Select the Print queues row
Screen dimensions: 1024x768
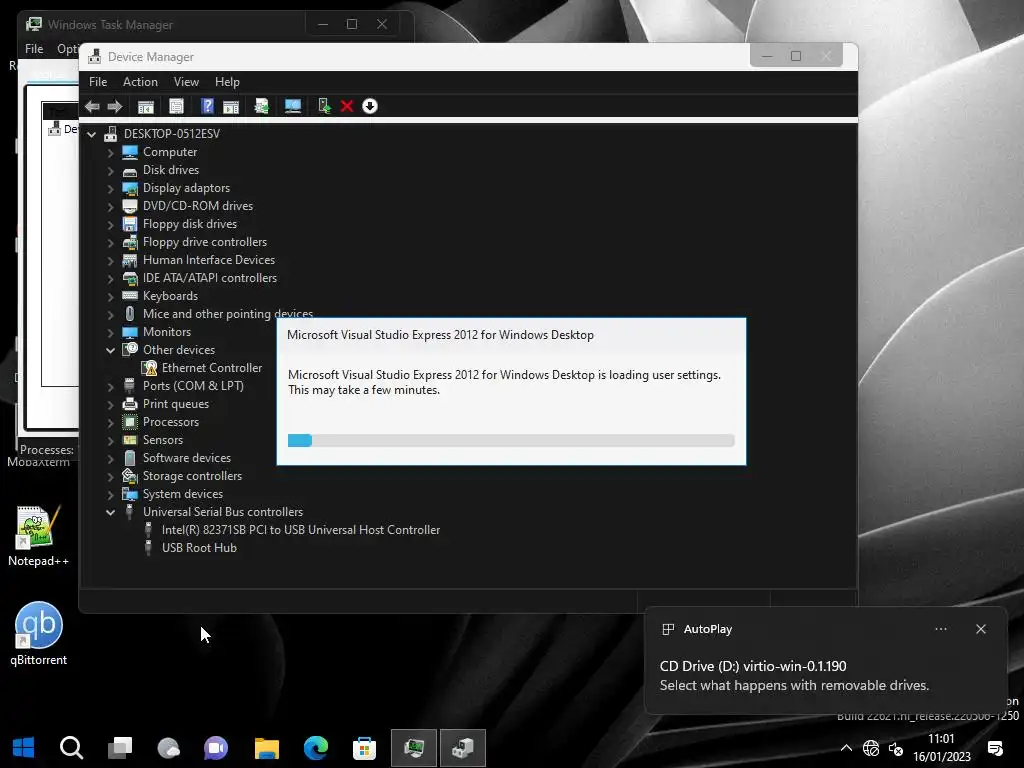click(x=176, y=404)
